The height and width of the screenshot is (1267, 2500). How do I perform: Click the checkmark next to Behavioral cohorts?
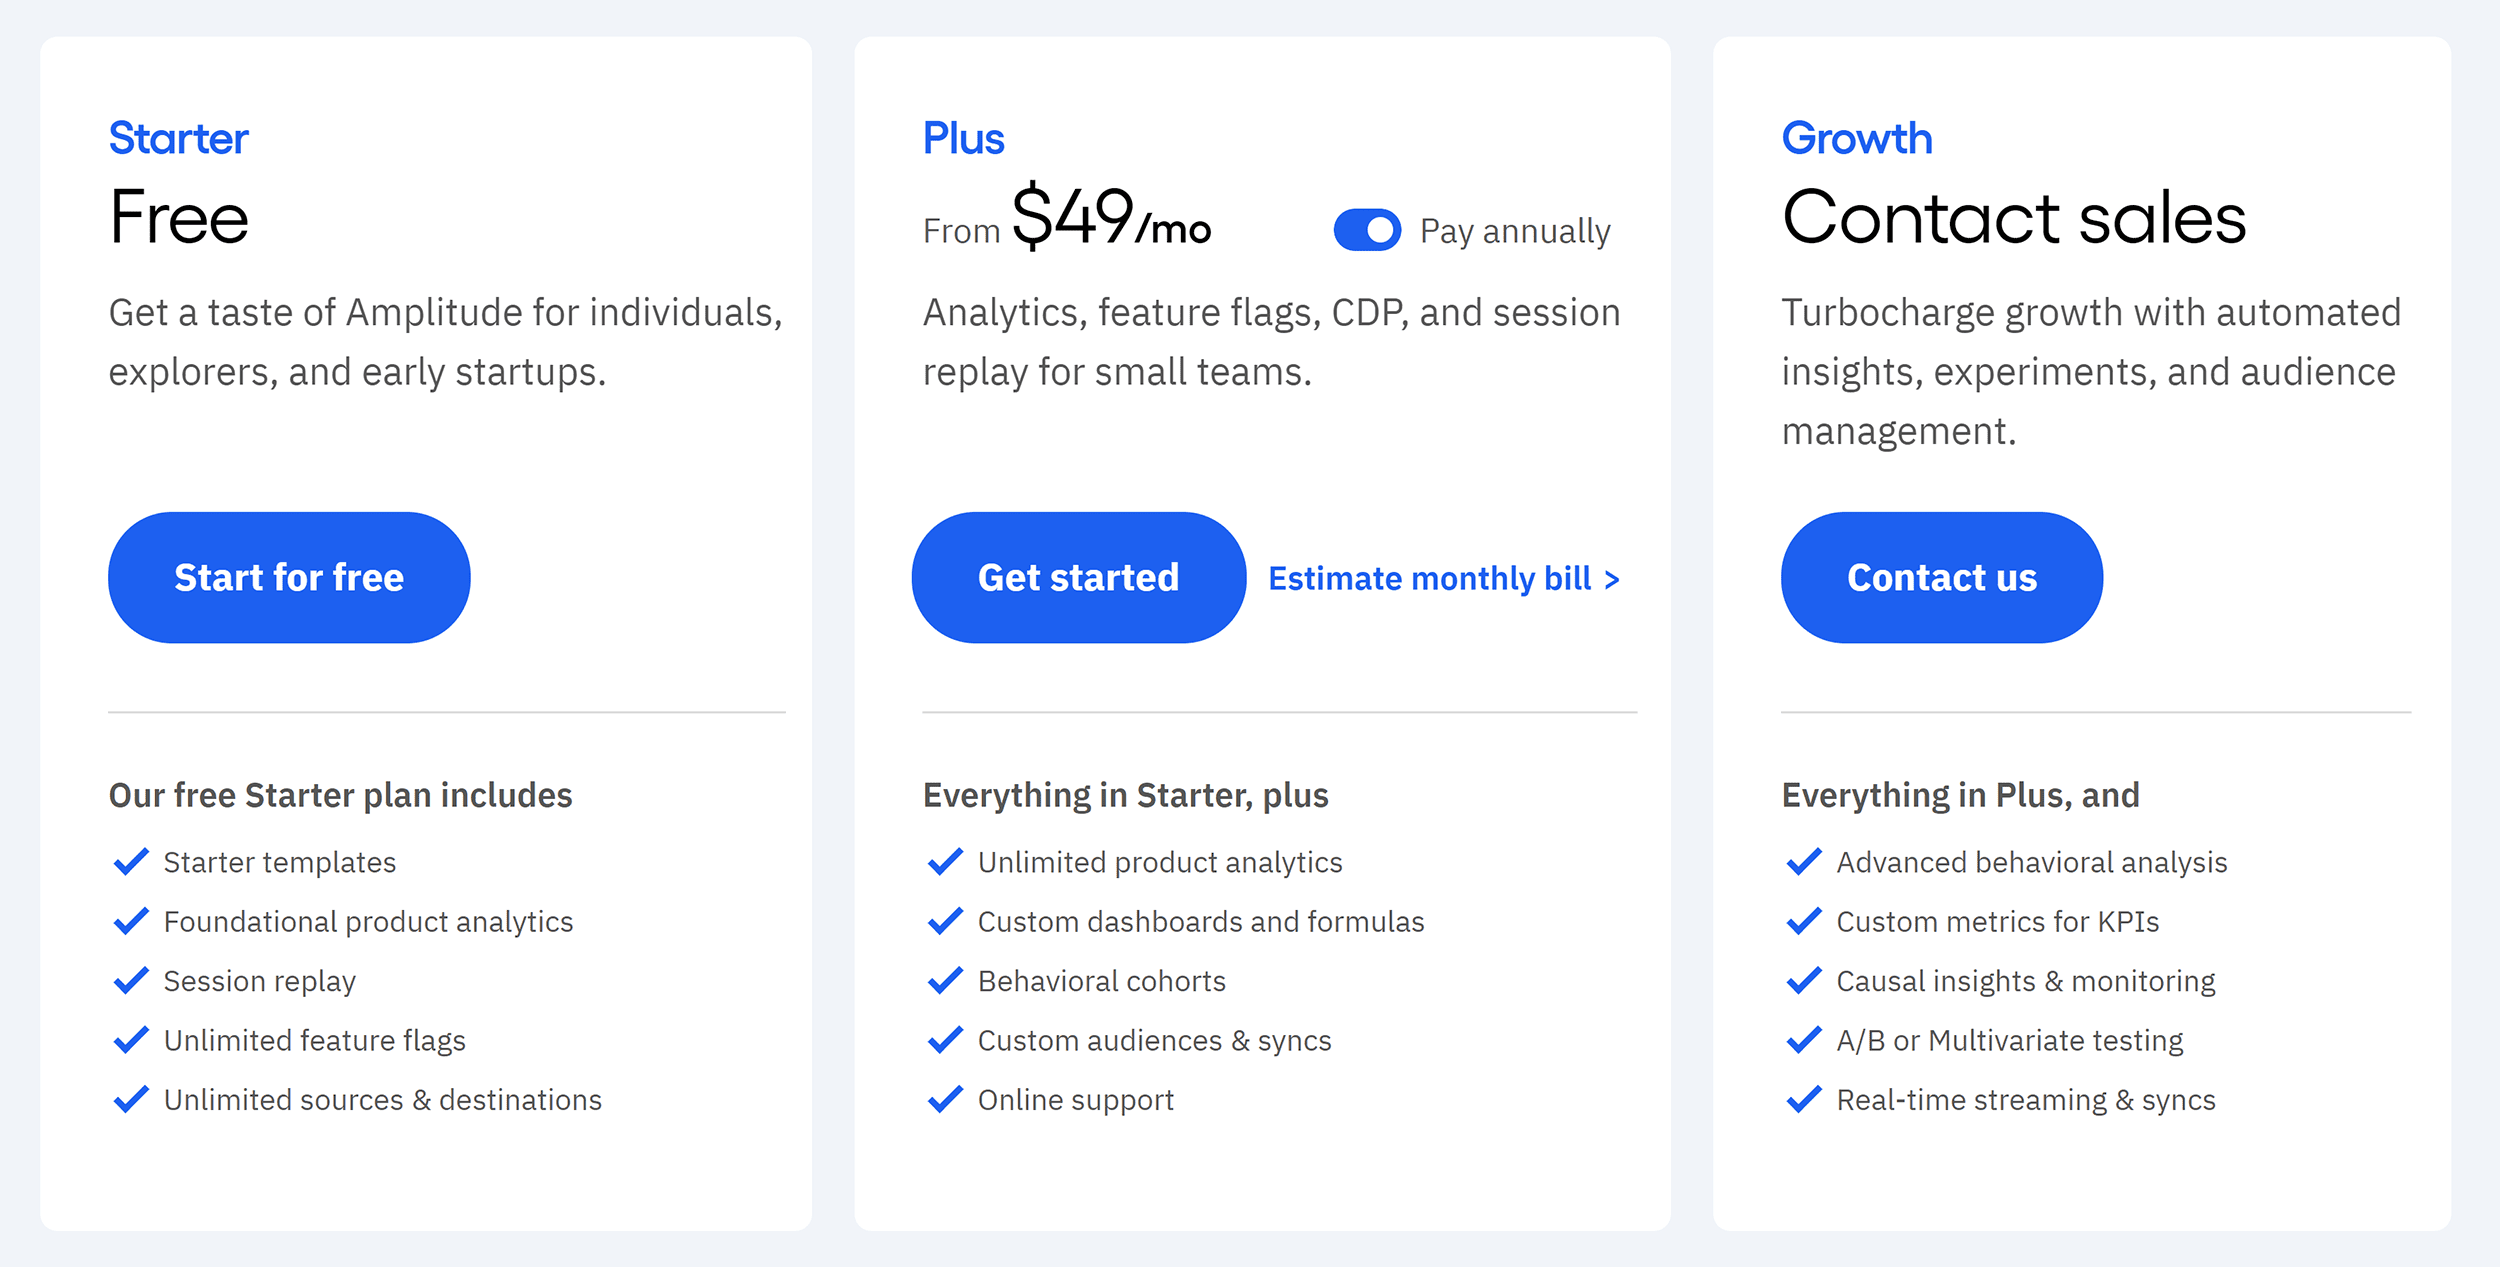[945, 981]
